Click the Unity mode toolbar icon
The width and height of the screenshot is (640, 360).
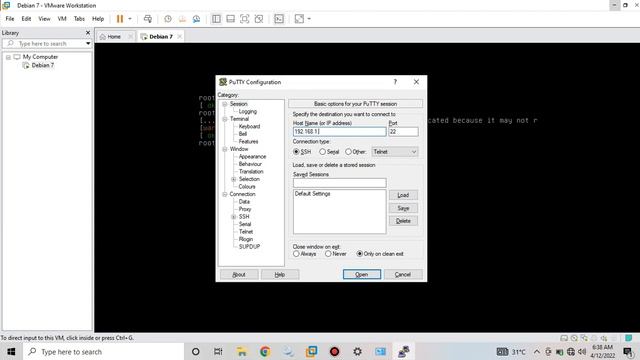click(x=259, y=19)
